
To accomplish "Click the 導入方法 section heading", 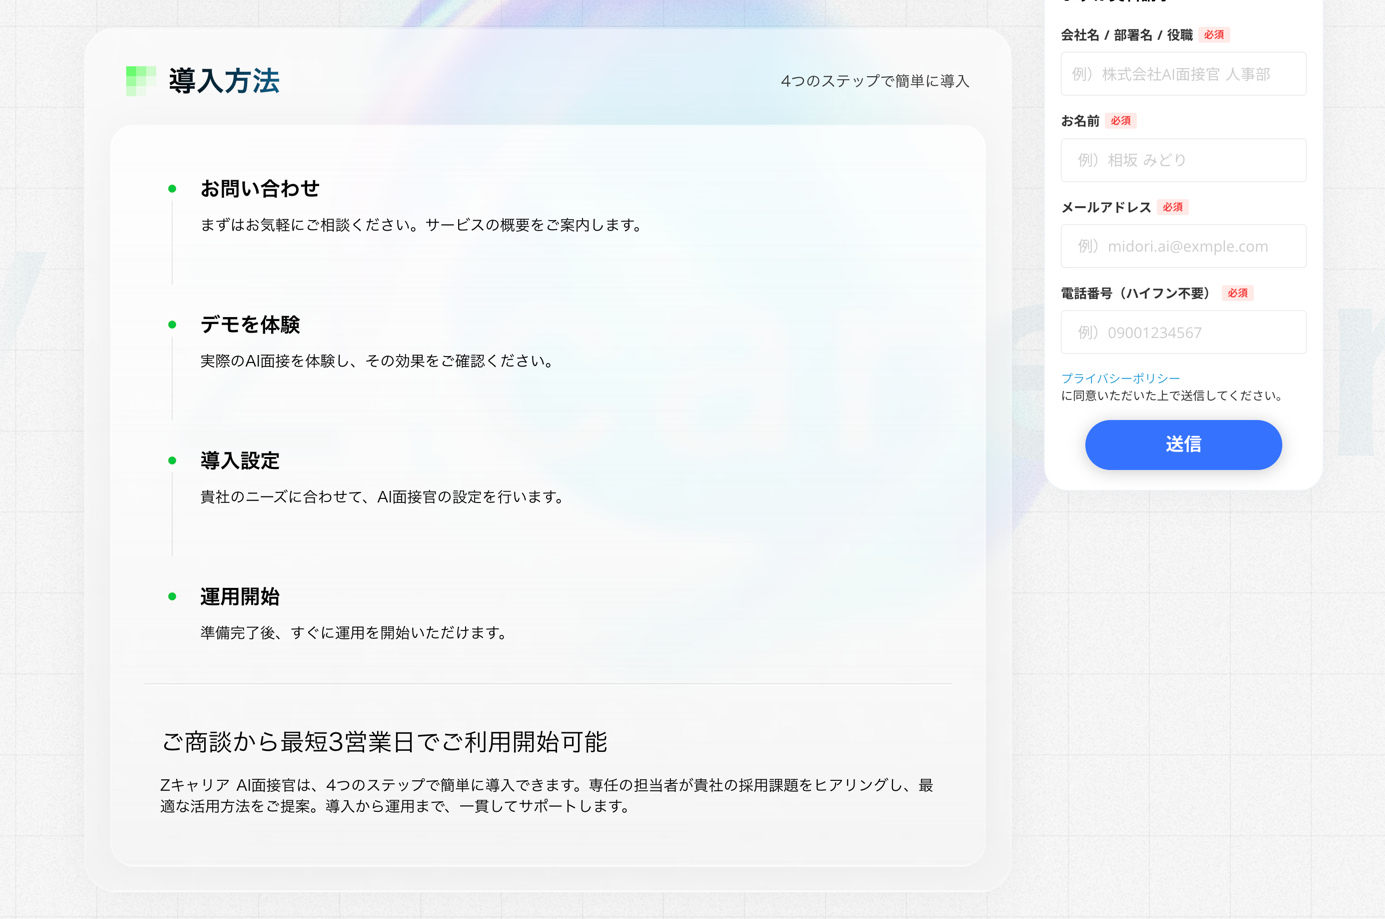I will pyautogui.click(x=224, y=81).
